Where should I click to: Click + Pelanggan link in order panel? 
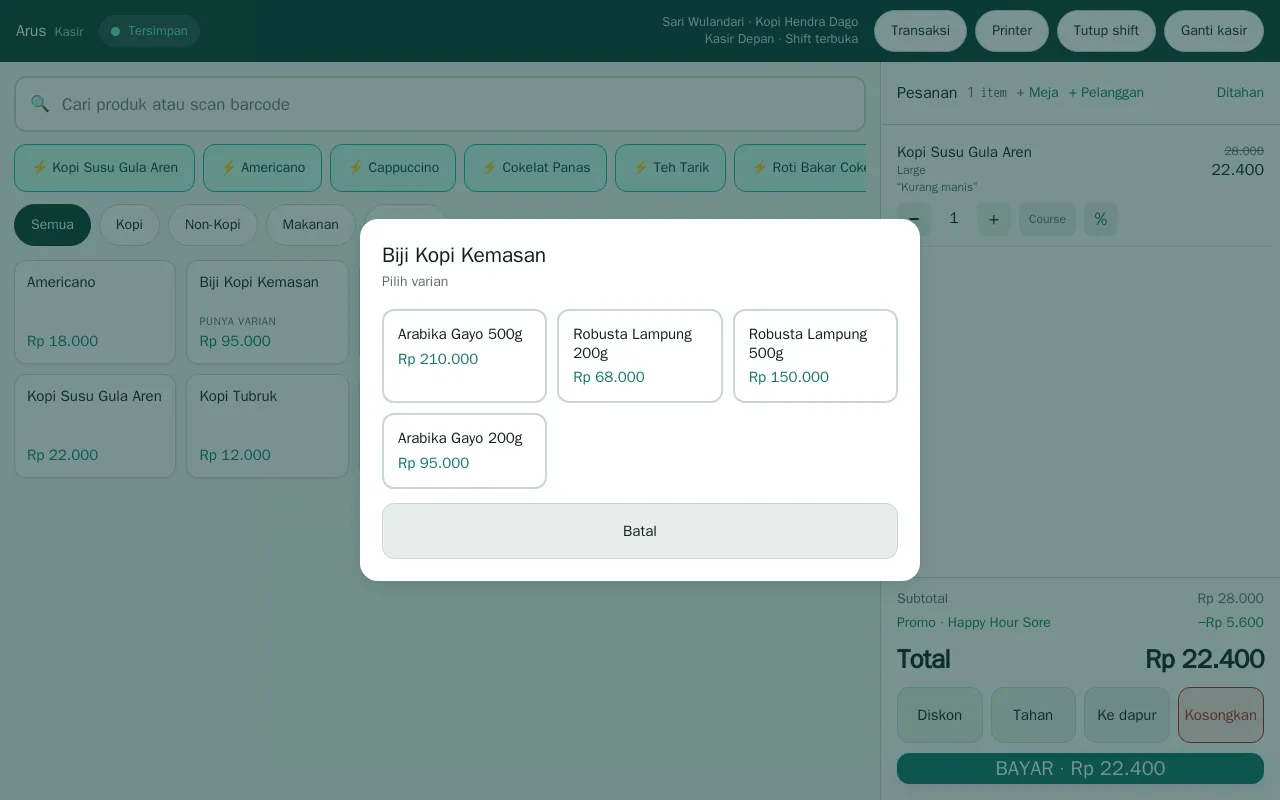coord(1106,92)
